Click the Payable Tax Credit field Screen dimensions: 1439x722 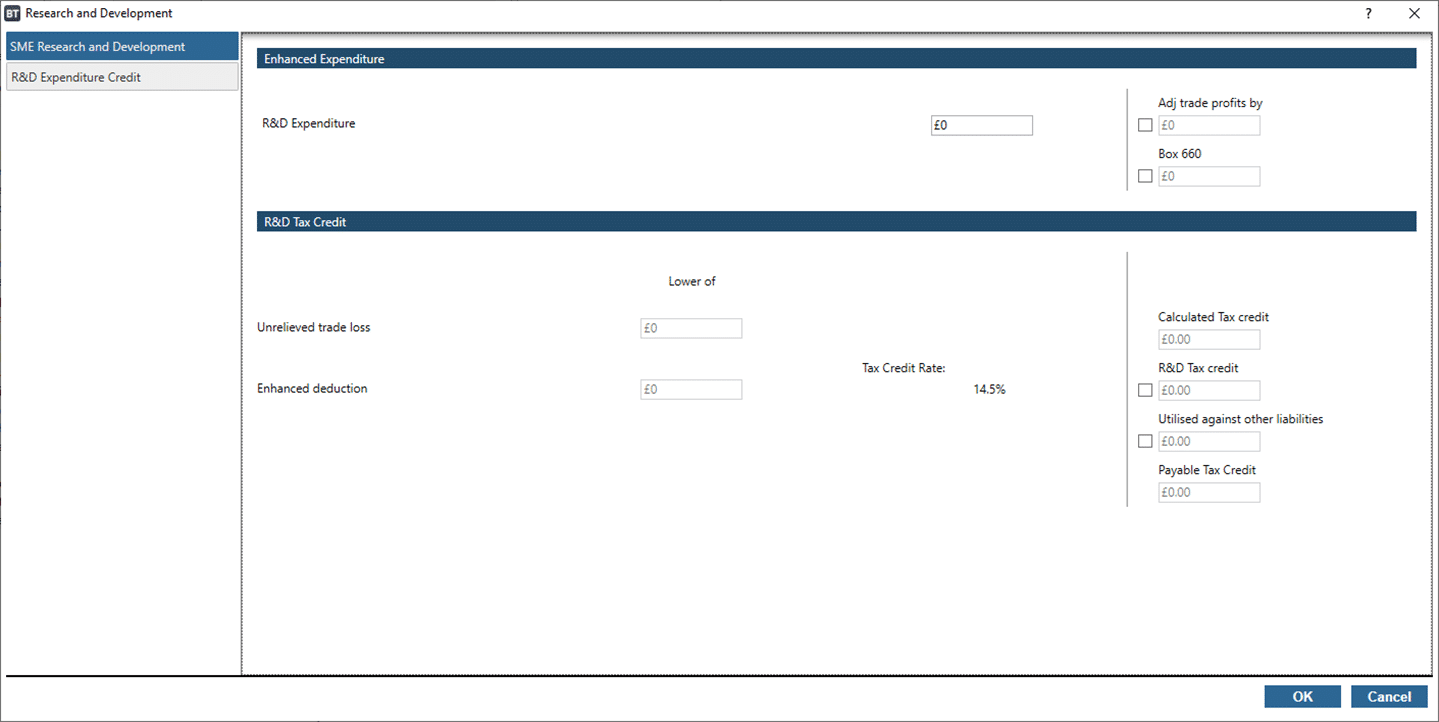point(1209,493)
